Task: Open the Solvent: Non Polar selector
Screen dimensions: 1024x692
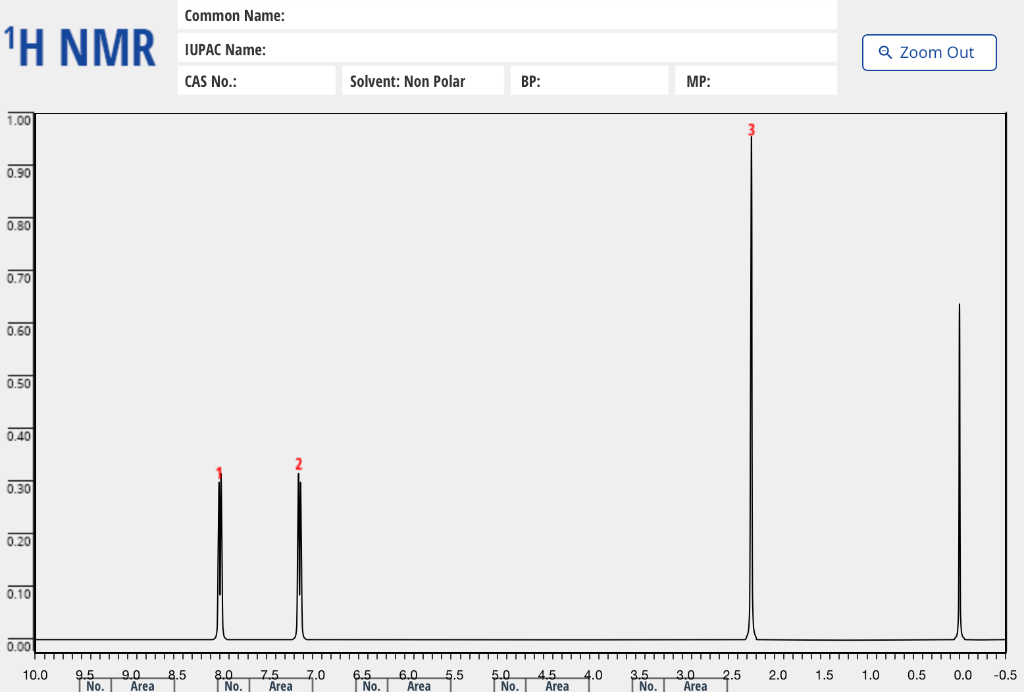Action: (x=422, y=80)
